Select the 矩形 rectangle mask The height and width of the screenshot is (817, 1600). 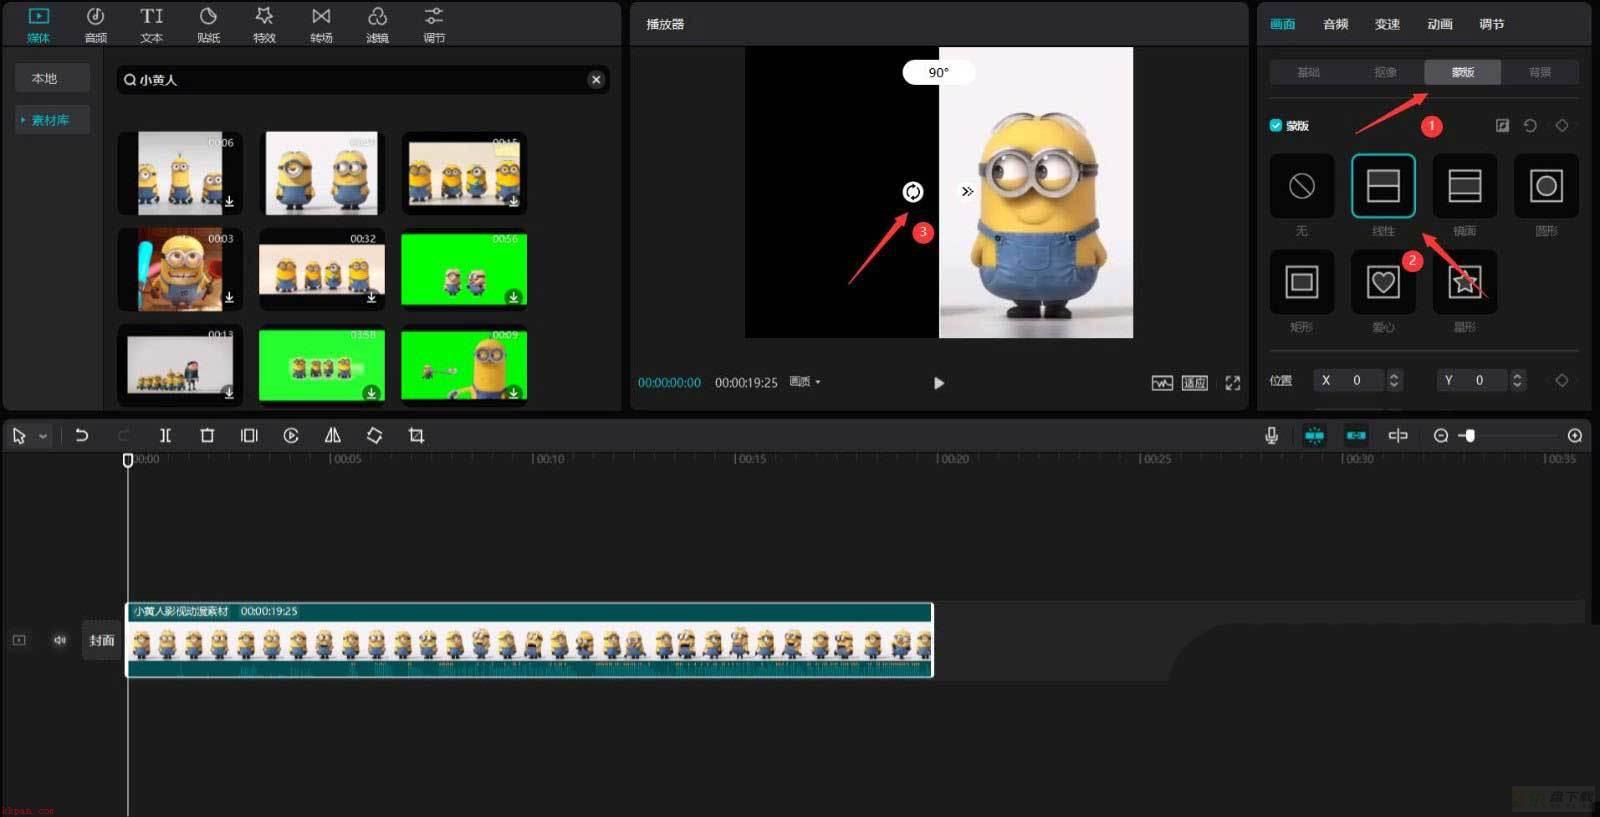(x=1302, y=282)
